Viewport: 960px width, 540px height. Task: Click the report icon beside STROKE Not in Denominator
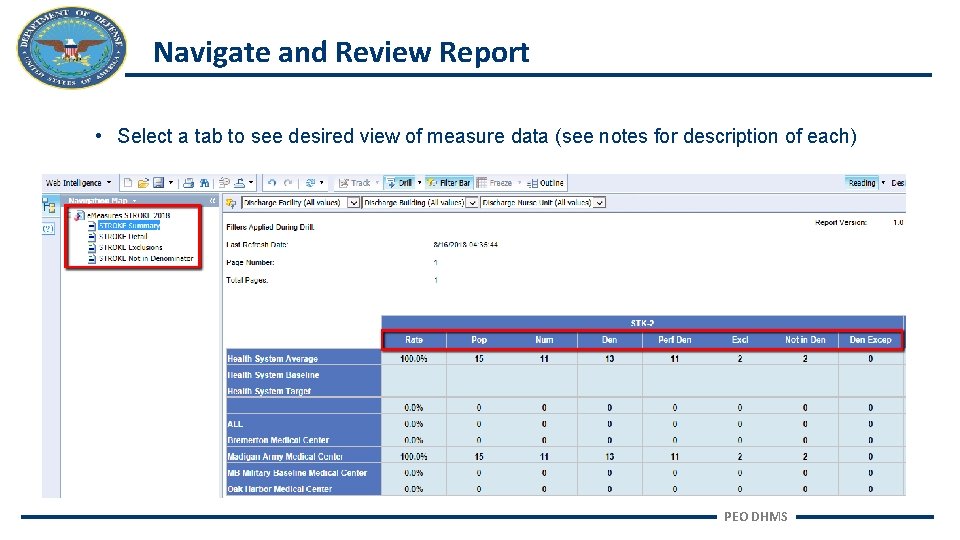(92, 258)
